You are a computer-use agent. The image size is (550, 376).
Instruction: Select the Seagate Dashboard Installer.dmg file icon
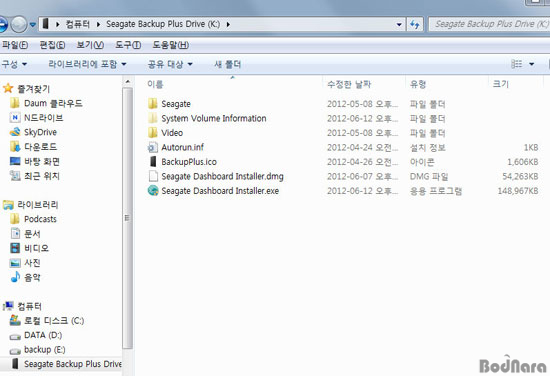[153, 176]
